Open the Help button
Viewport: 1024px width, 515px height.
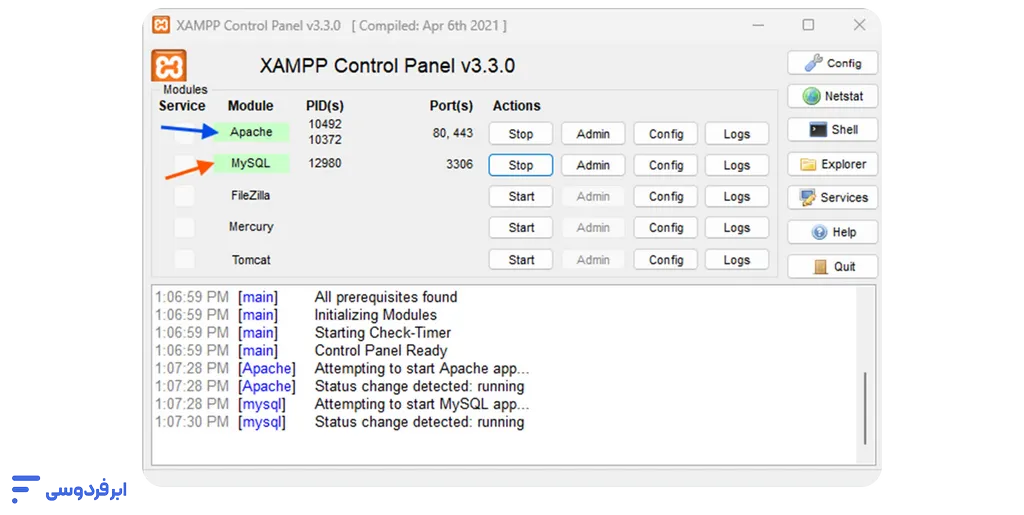tap(833, 232)
